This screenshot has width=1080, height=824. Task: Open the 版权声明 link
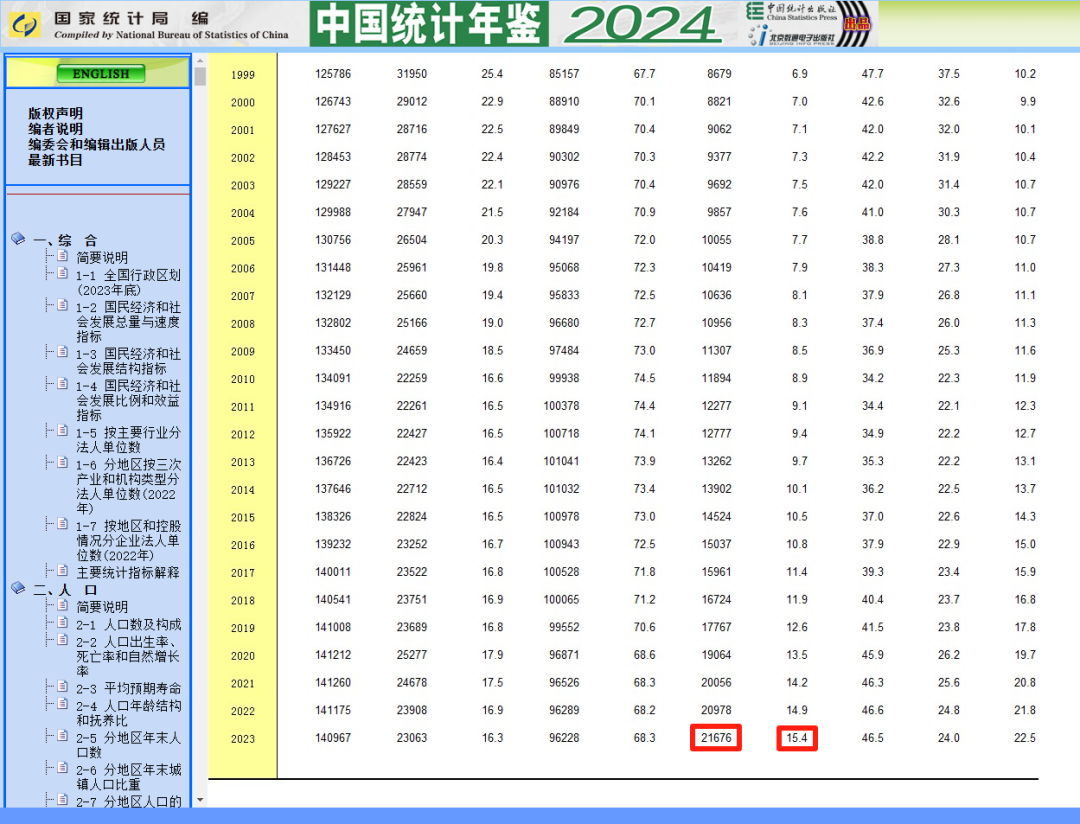(x=55, y=114)
